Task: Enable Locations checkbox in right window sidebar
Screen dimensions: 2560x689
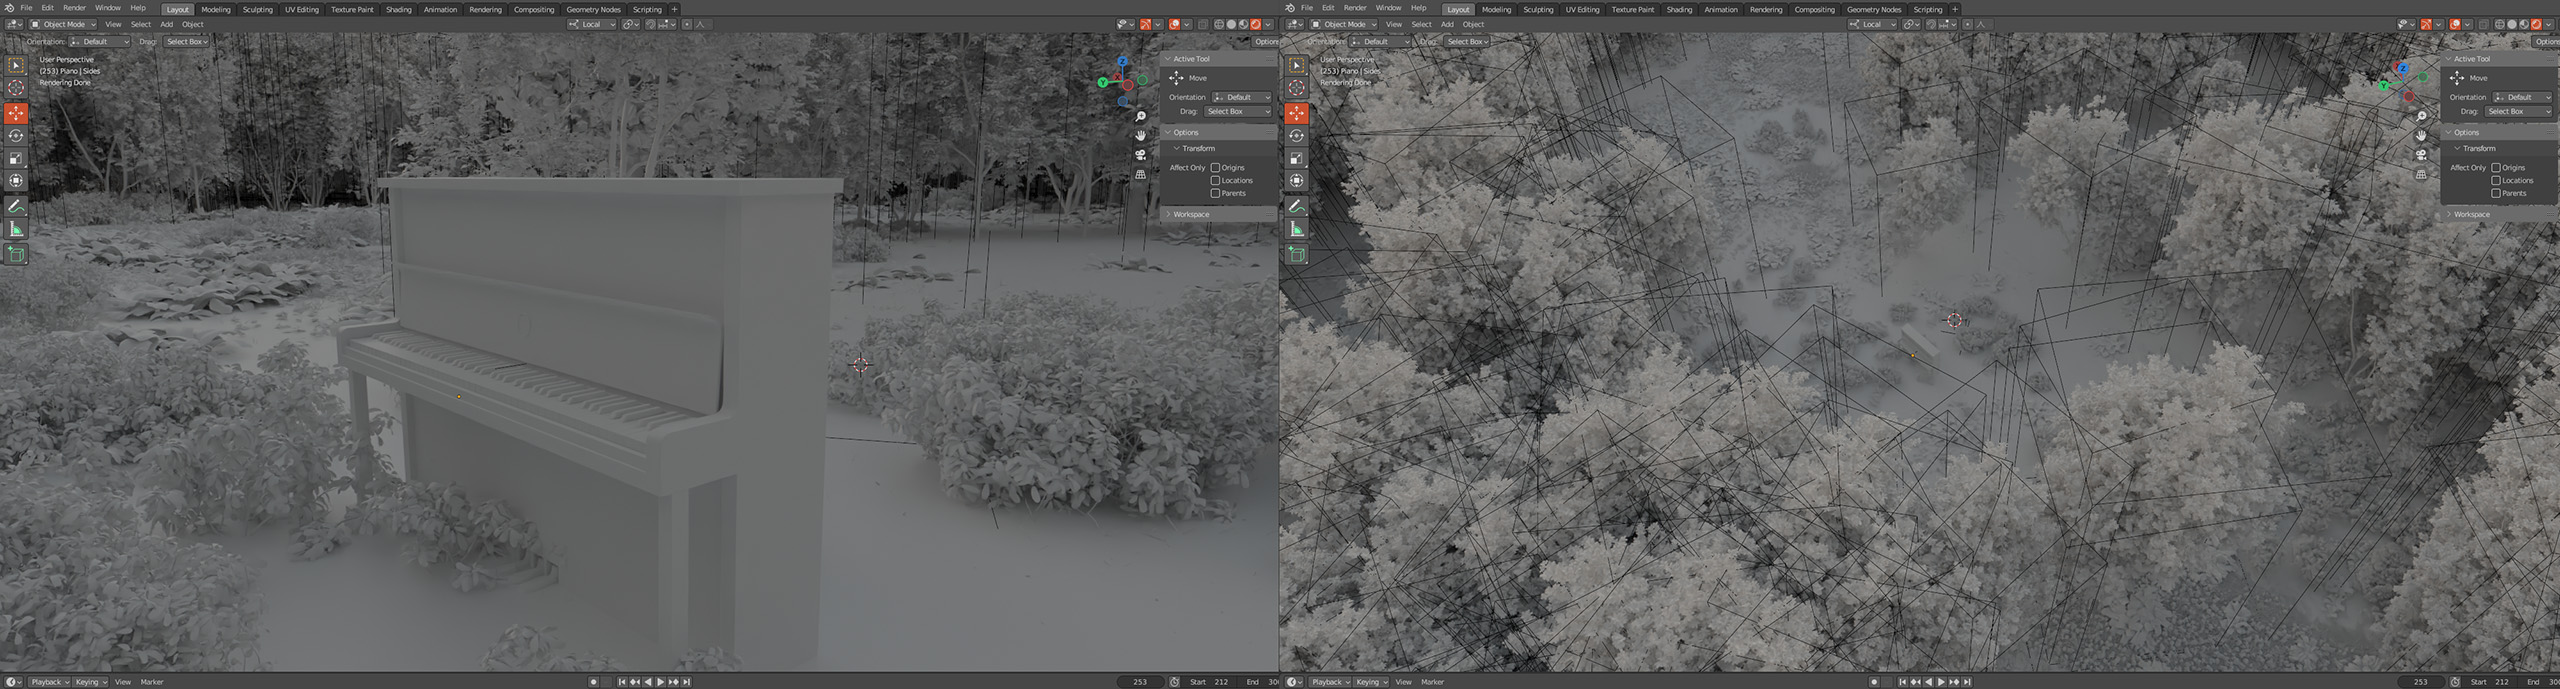Action: click(x=2496, y=181)
